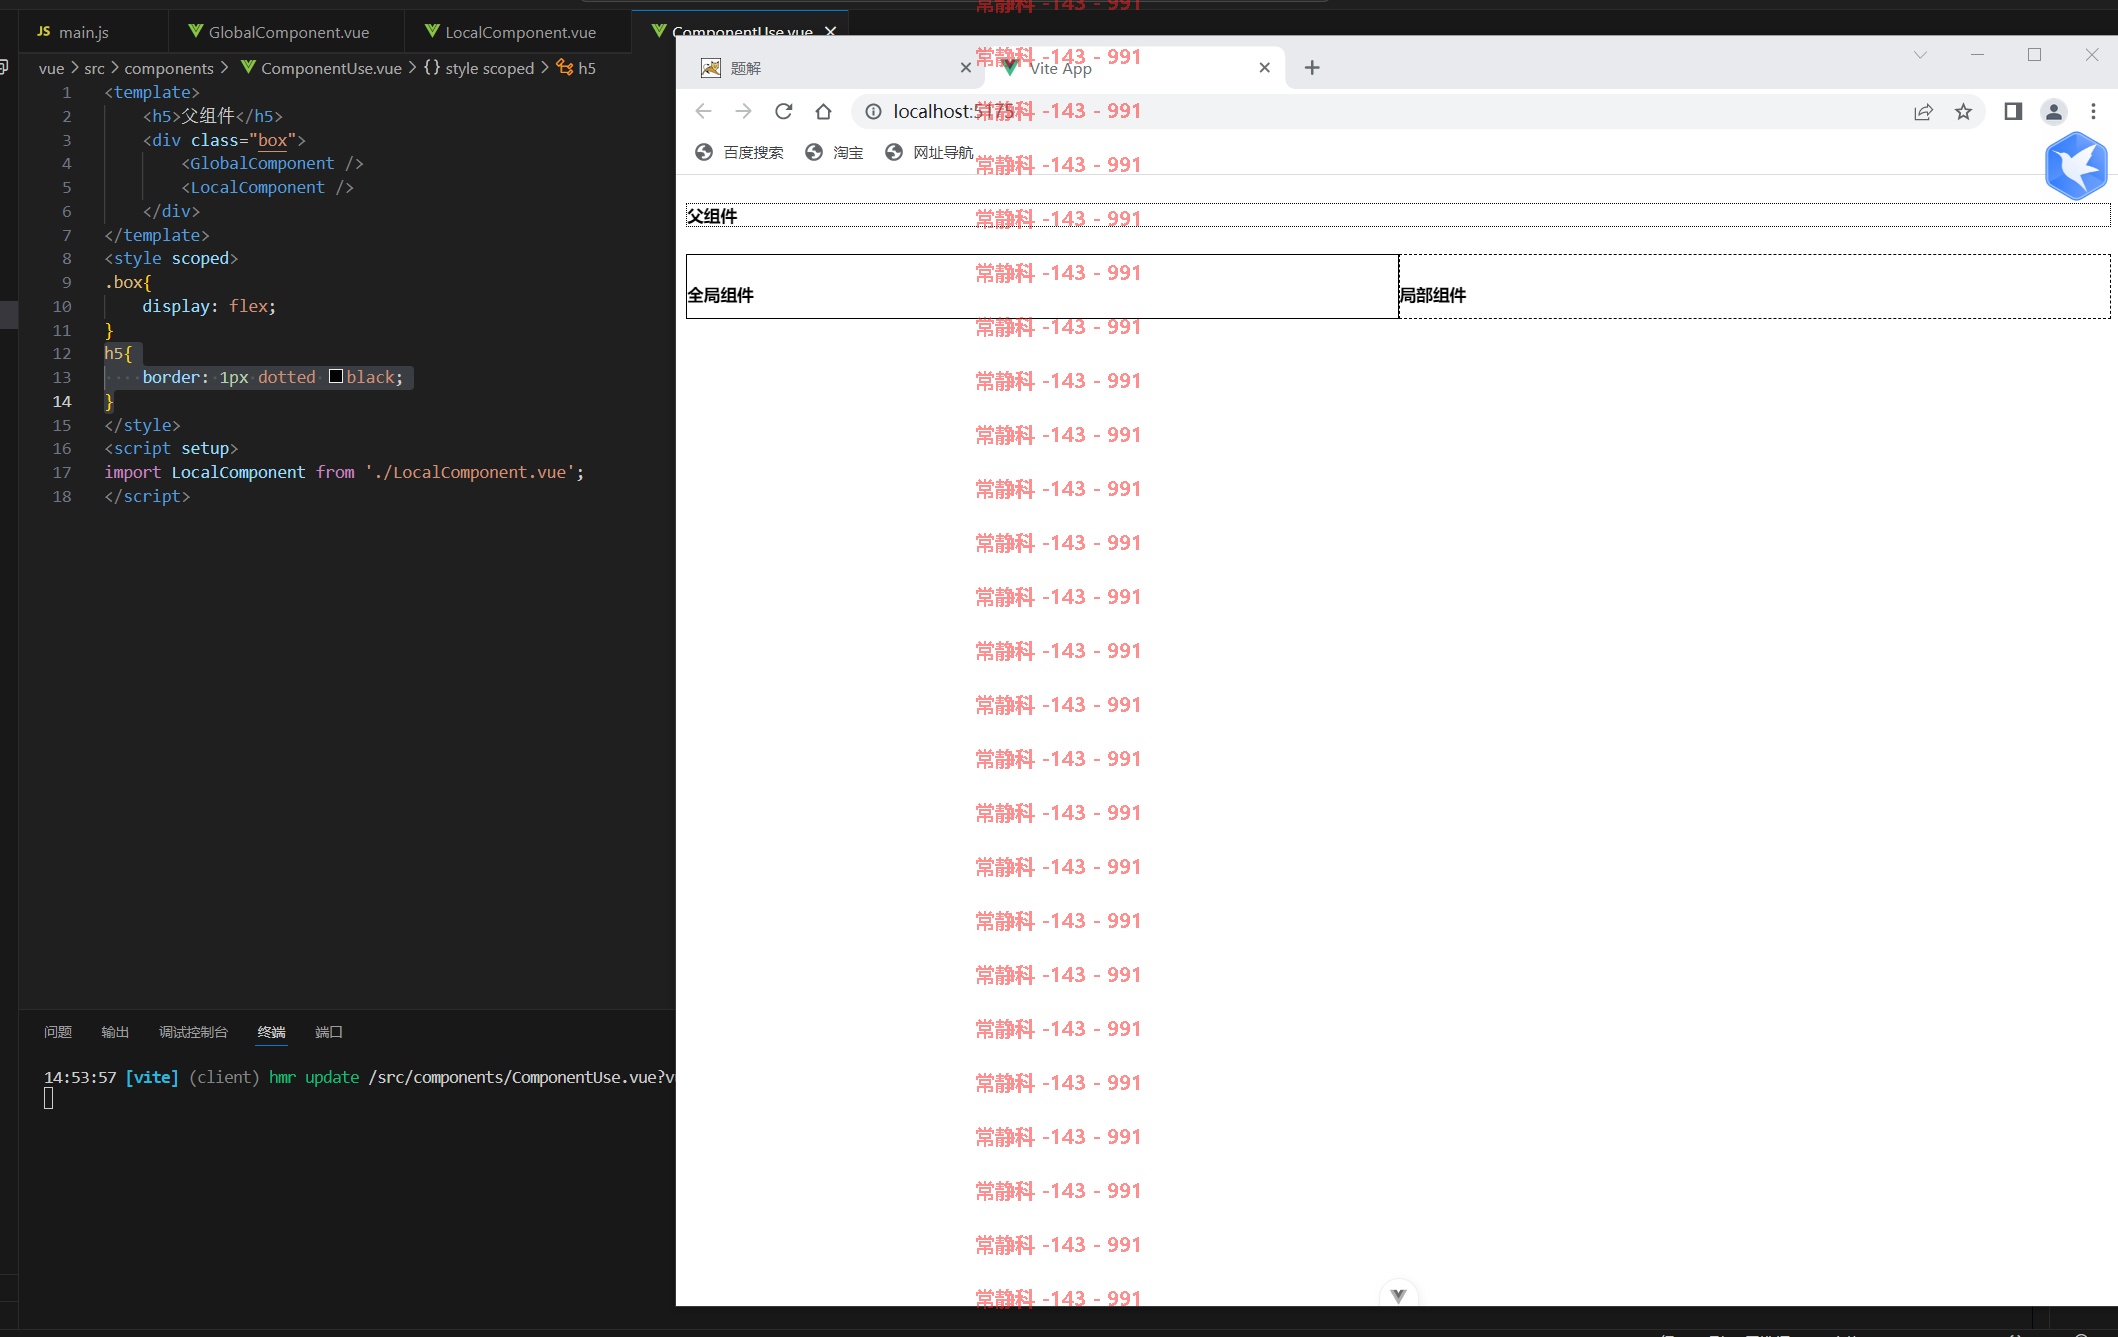Image resolution: width=2118 pixels, height=1337 pixels.
Task: Open 淘宝 bookmark
Action: (x=834, y=152)
